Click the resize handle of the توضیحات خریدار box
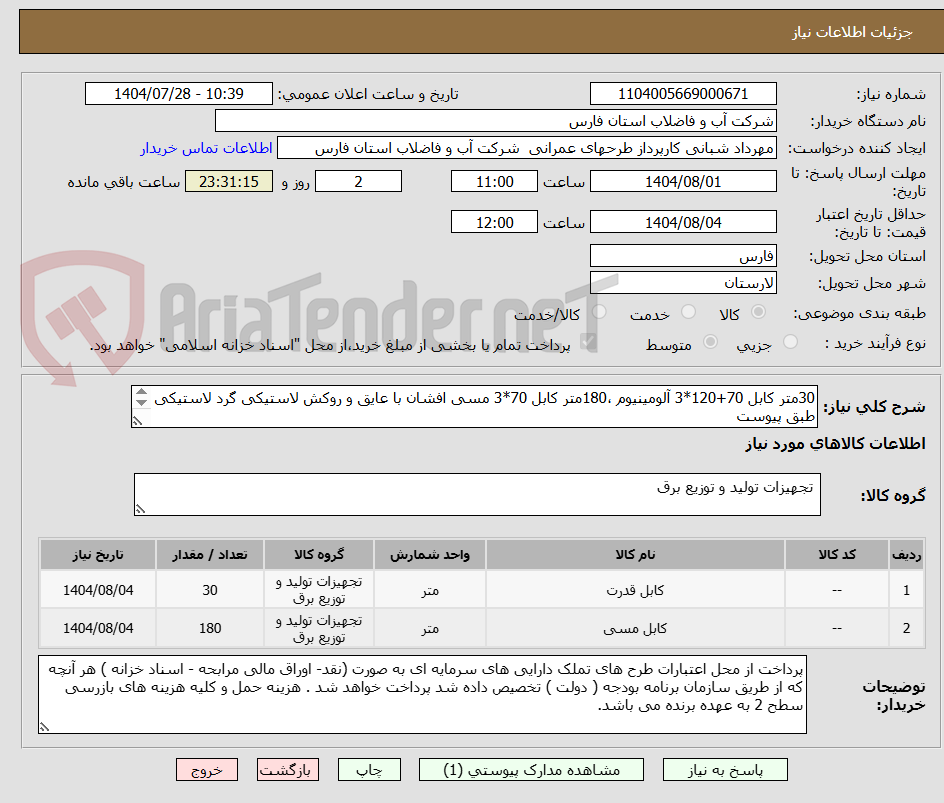 (x=46, y=729)
